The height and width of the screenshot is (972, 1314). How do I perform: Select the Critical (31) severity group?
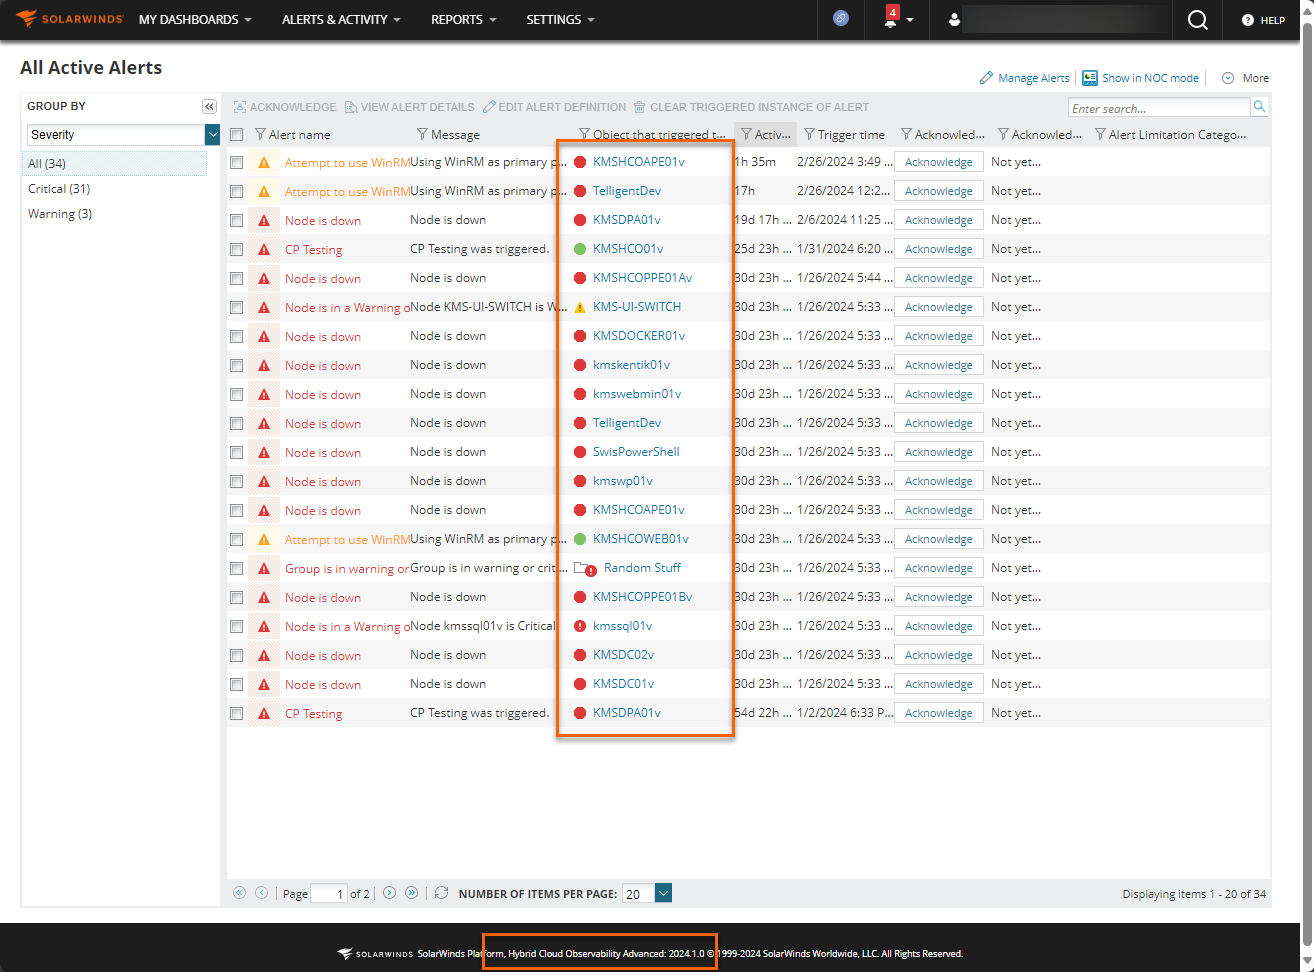[59, 189]
